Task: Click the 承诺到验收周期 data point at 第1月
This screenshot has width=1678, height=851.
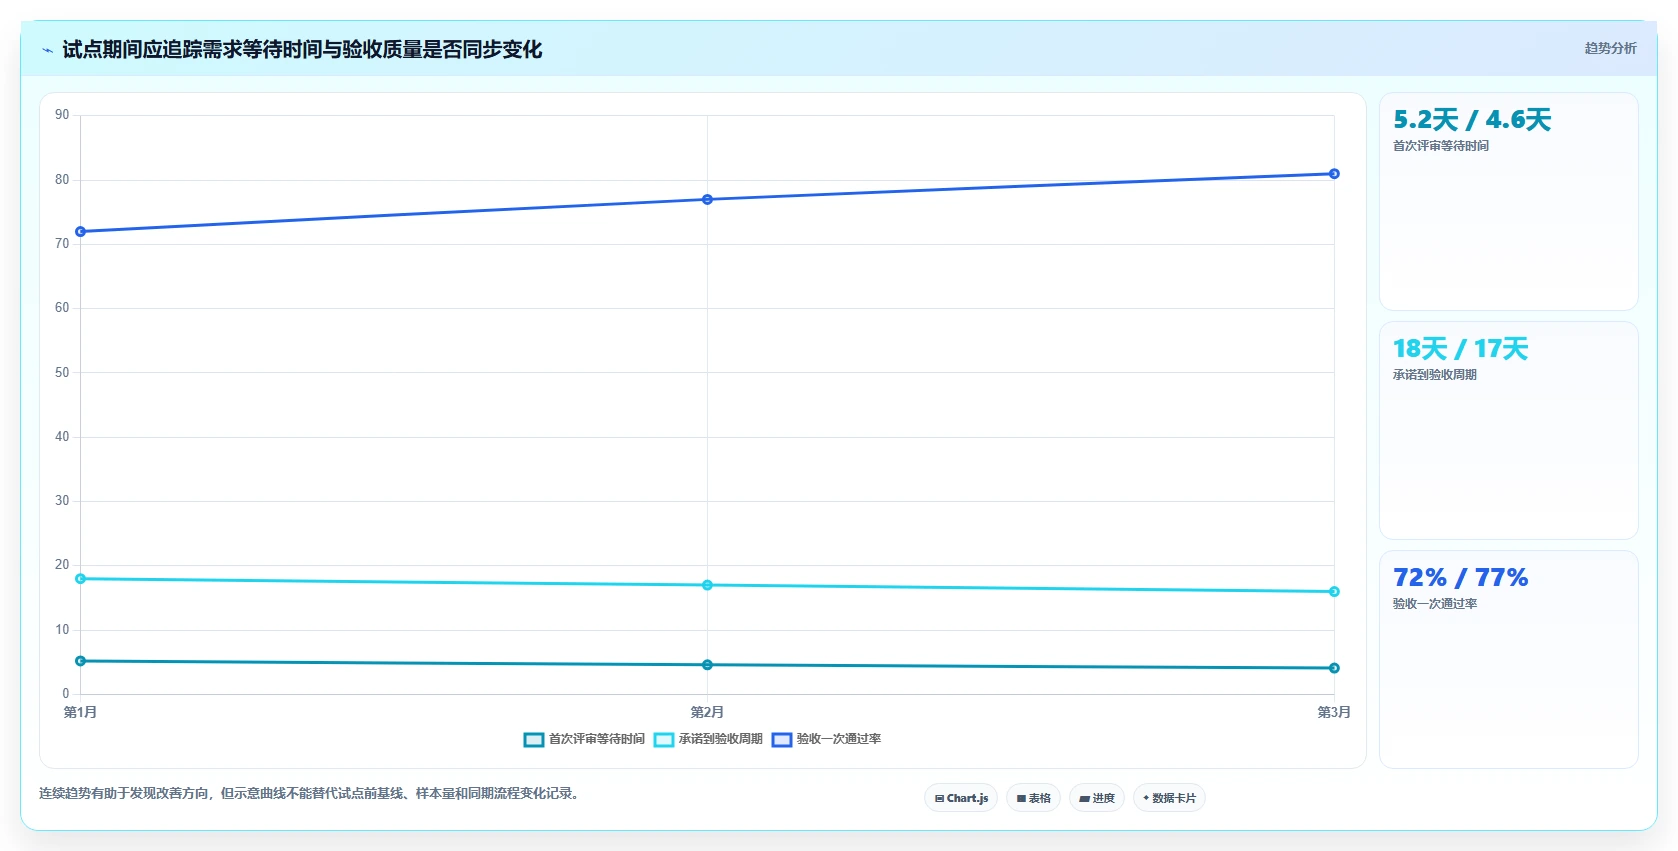Action: click(x=81, y=579)
